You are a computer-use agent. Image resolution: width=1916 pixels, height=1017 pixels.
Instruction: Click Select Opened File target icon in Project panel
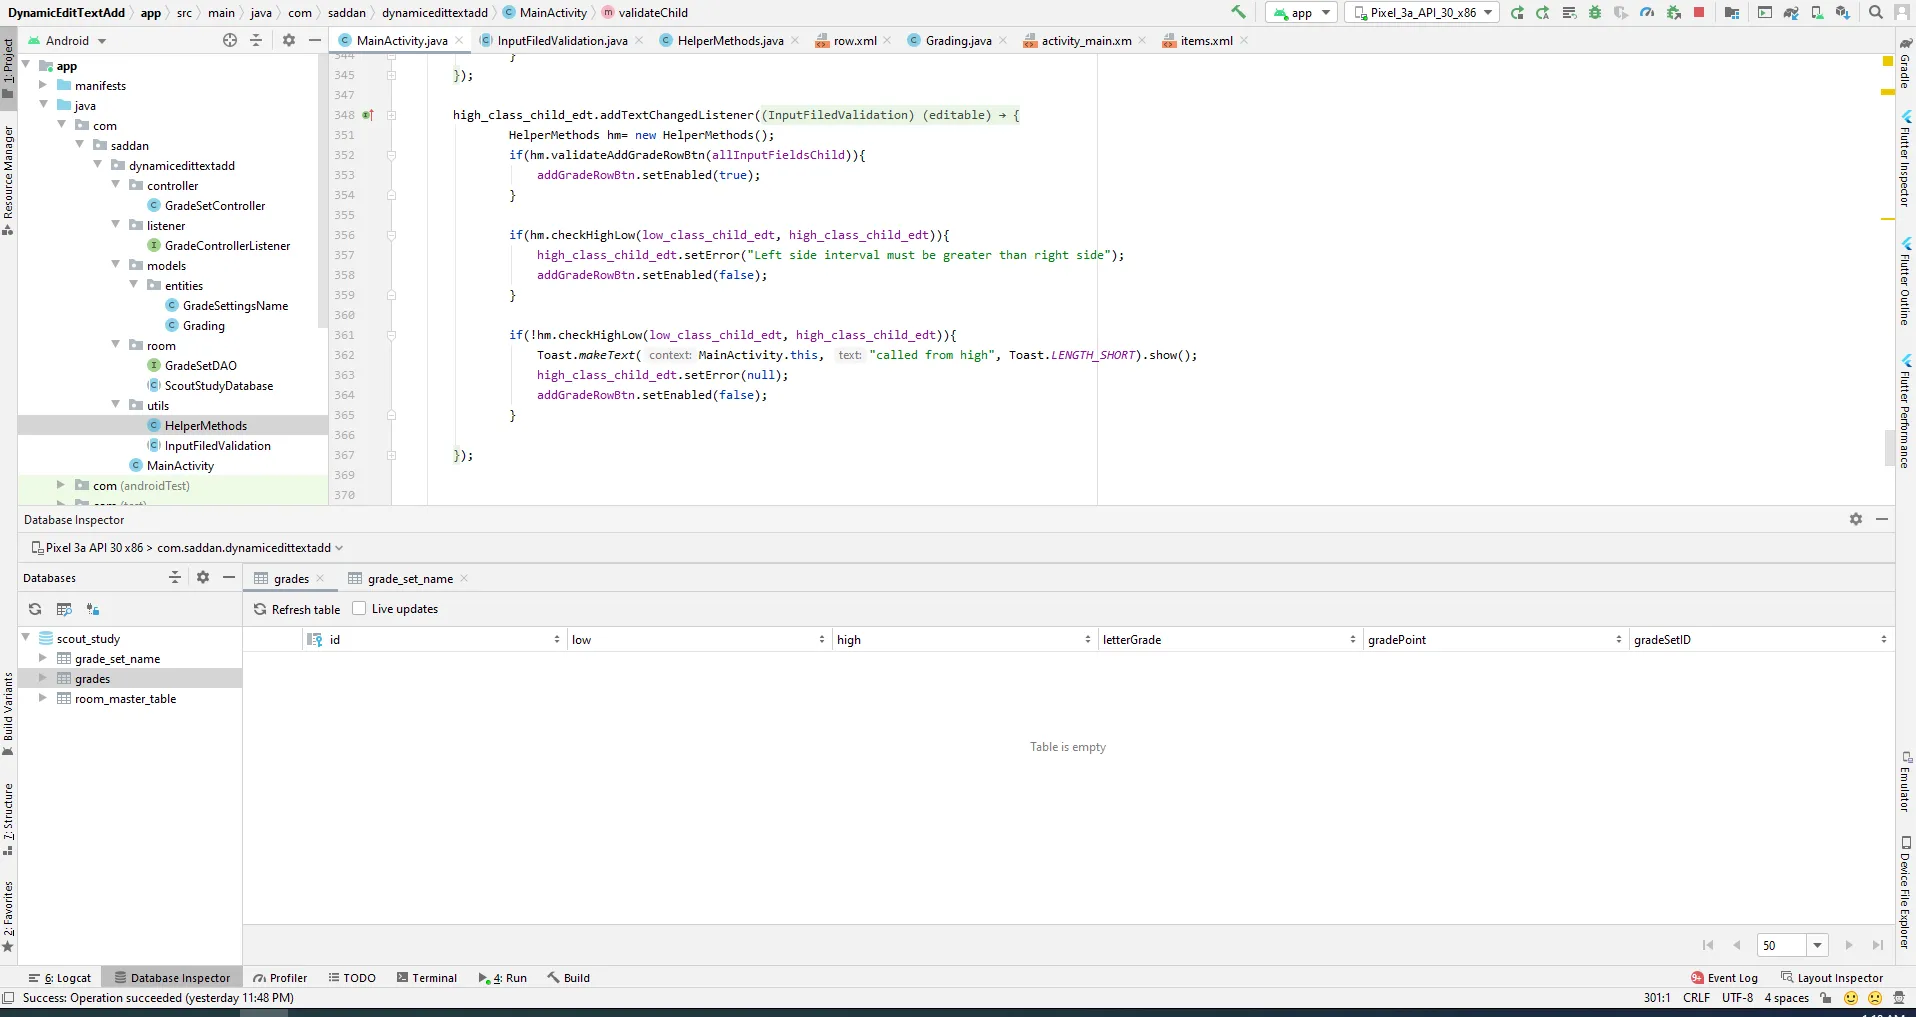[x=230, y=40]
